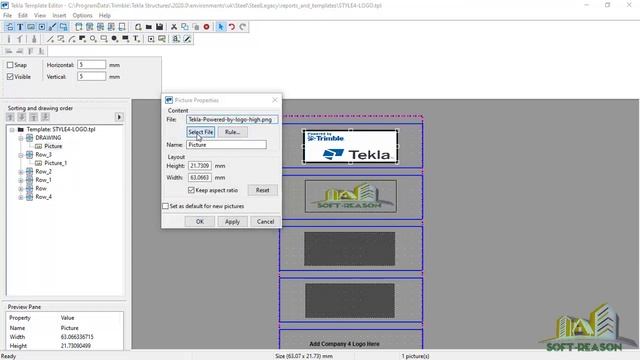The width and height of the screenshot is (640, 360).
Task: Expand the Row_2 tree node
Action: 21,172
